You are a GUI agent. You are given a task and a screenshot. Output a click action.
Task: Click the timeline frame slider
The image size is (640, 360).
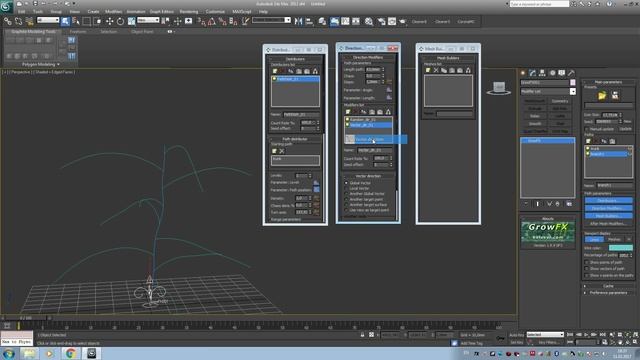click(x=25, y=318)
